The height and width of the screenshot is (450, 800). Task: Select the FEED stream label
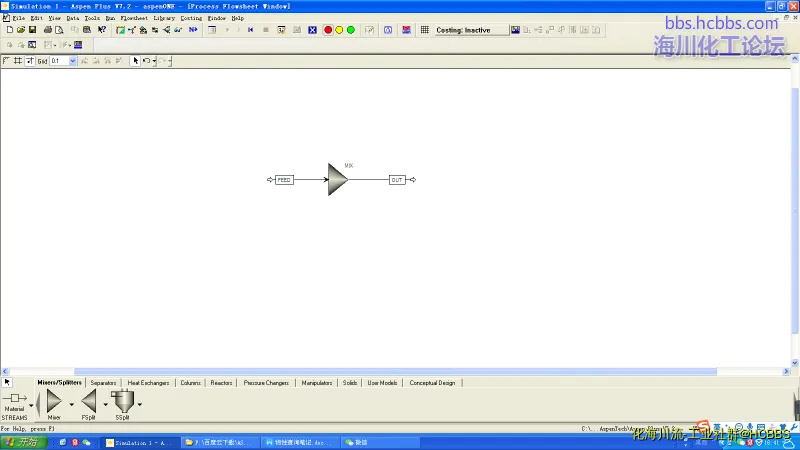tap(284, 180)
